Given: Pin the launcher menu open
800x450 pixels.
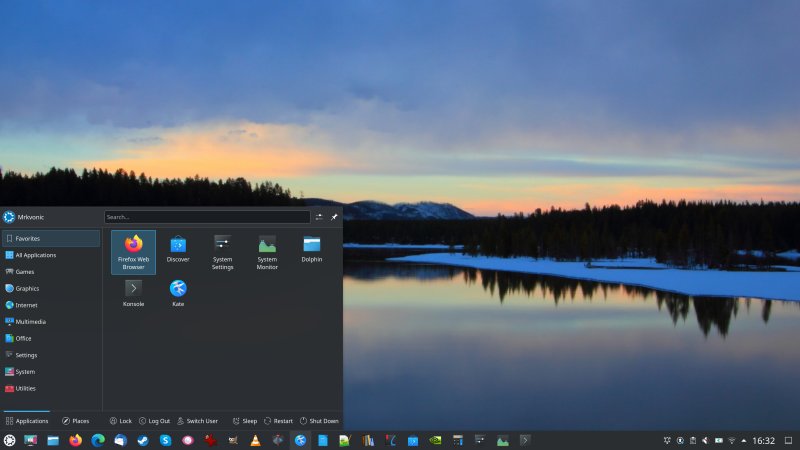Looking at the screenshot, I should point(334,217).
